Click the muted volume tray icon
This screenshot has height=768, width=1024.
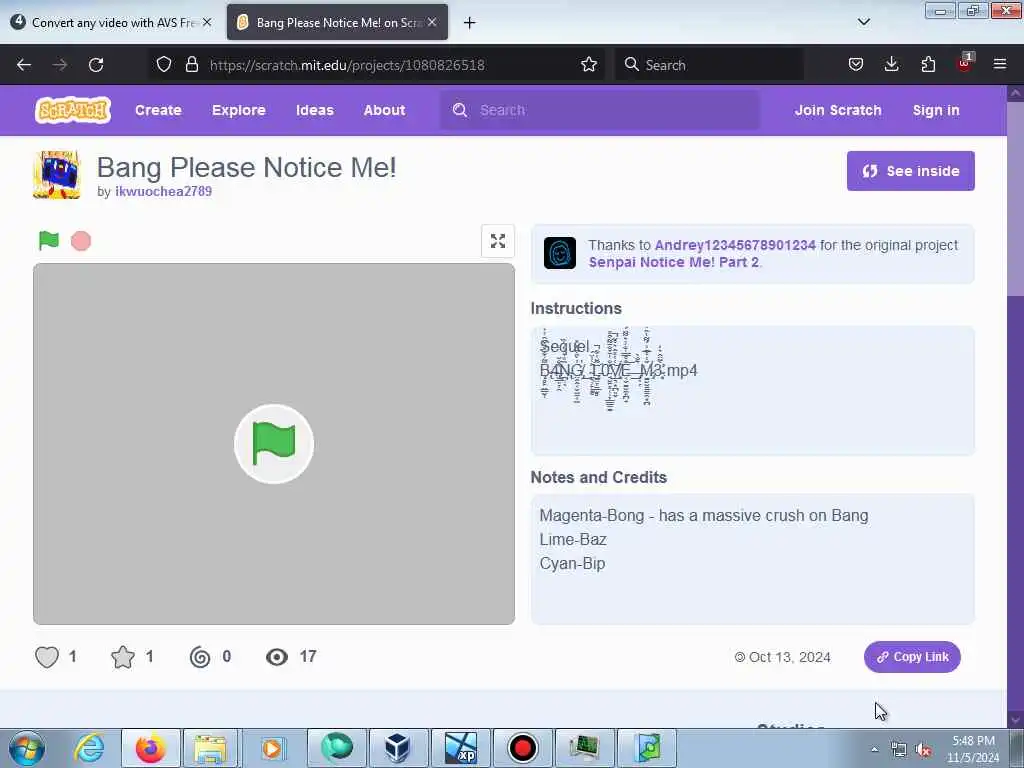[923, 750]
